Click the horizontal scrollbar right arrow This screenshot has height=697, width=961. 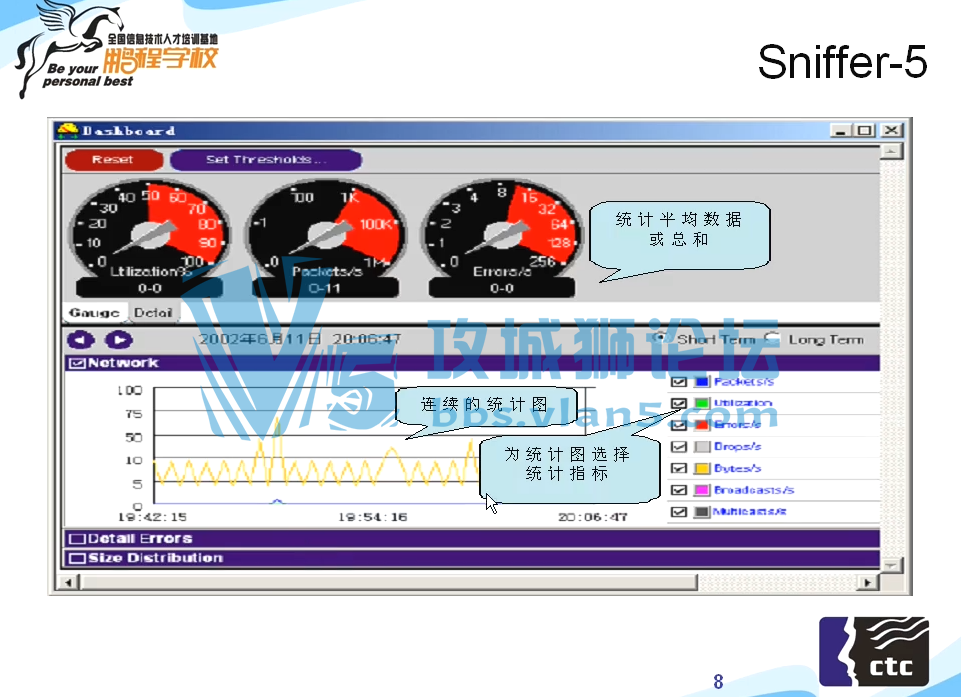(x=868, y=582)
